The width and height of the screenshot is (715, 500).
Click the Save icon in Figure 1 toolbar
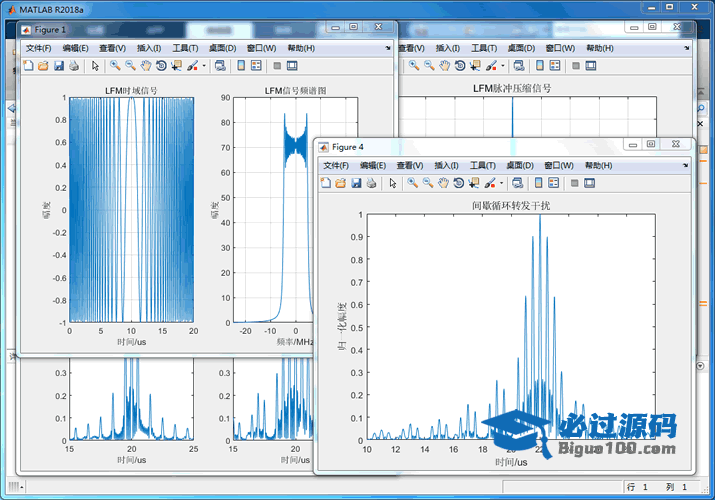(x=59, y=66)
